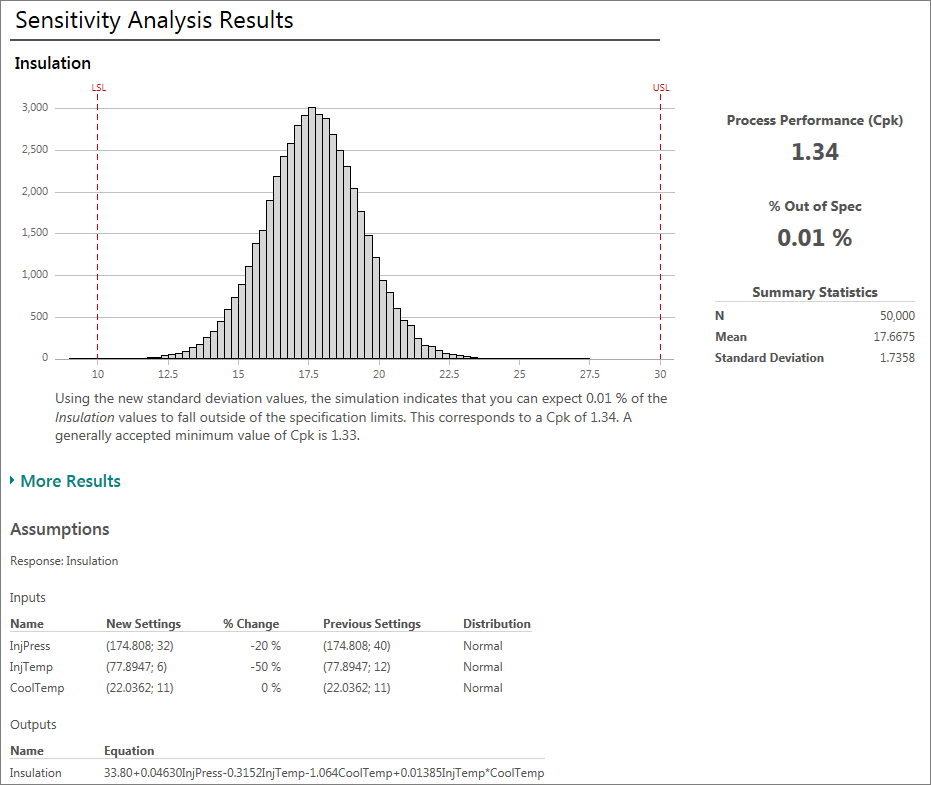This screenshot has height=785, width=931.
Task: Click the USL label above the chart
Action: 661,88
